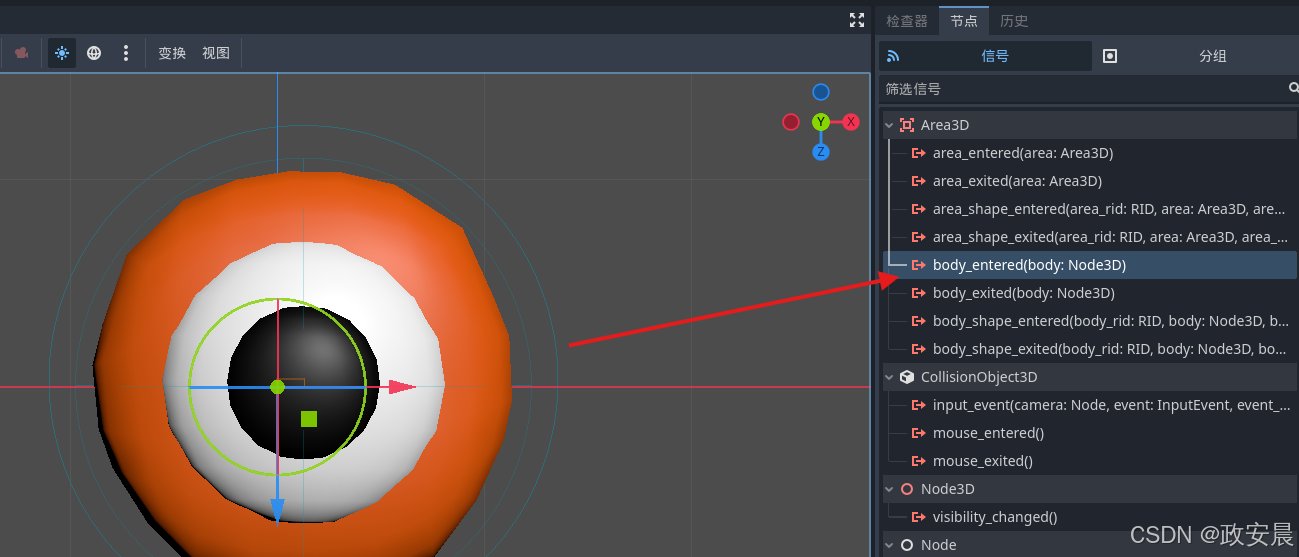Image resolution: width=1299 pixels, height=557 pixels.
Task: Click the signal icon beside visibility_changed()
Action: click(919, 517)
